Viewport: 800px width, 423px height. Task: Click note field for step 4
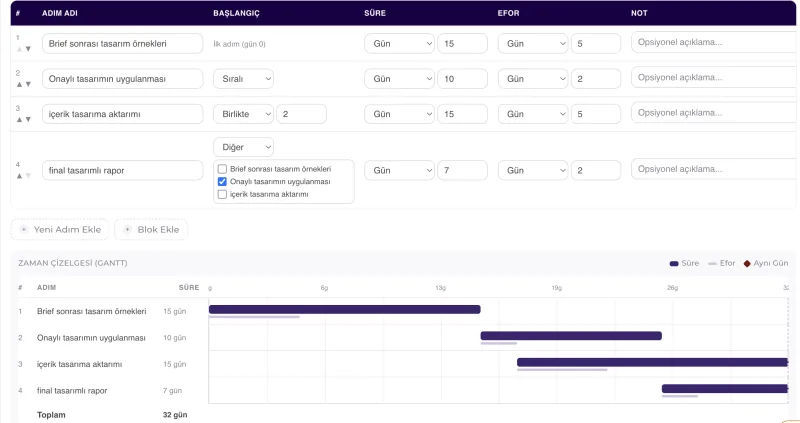pos(715,169)
